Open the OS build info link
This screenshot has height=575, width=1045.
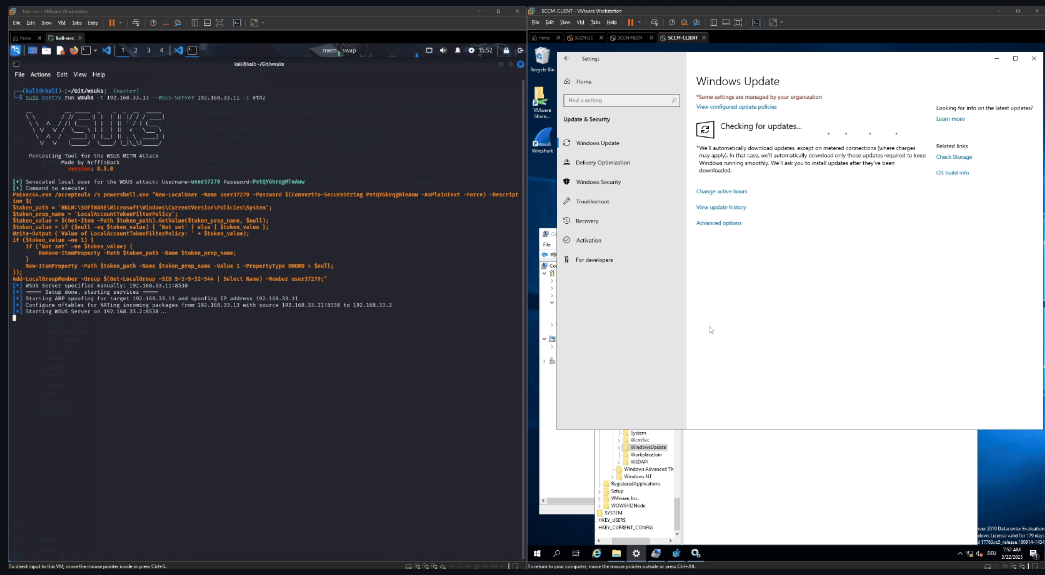(952, 173)
